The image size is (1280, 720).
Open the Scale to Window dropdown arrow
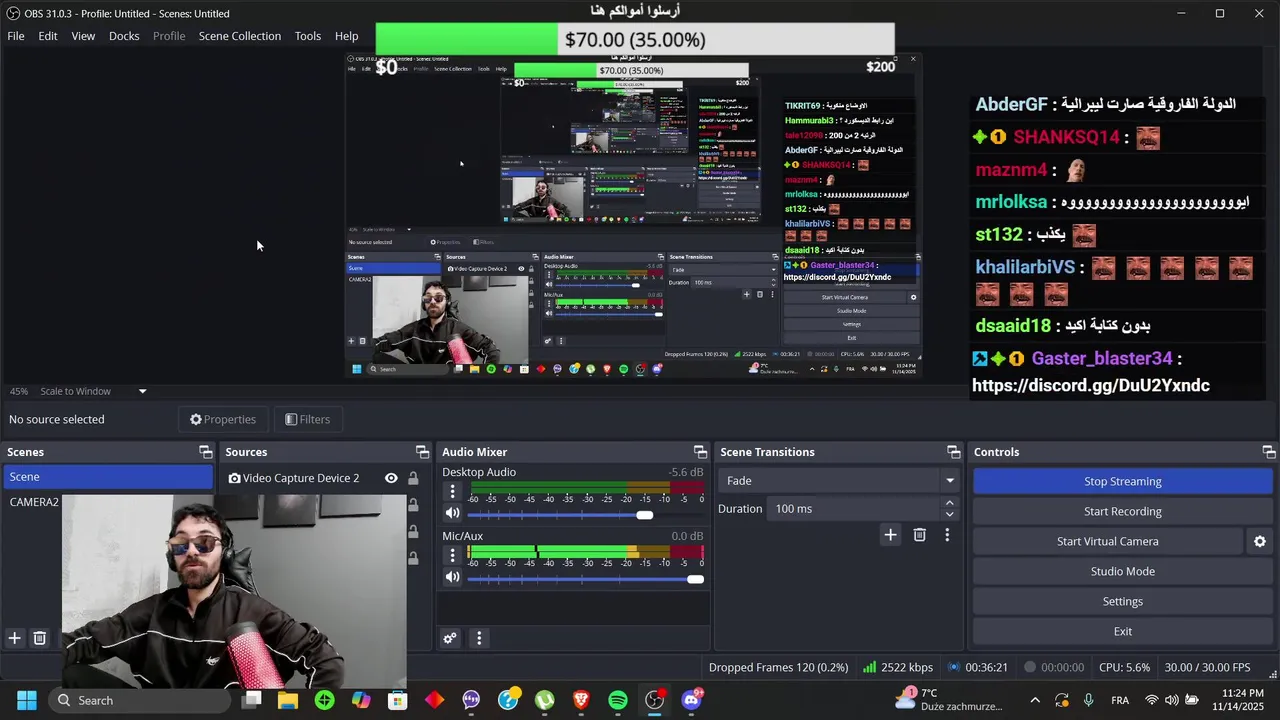pos(142,391)
